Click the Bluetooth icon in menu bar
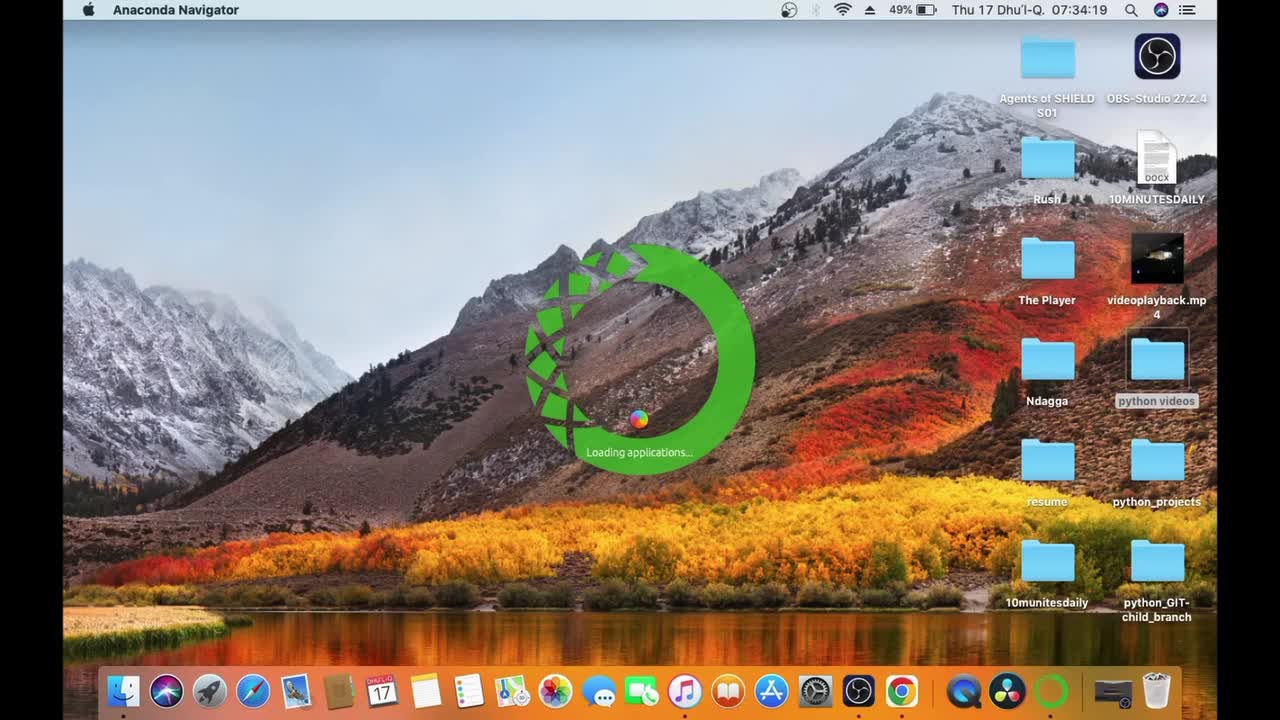The image size is (1280, 720). click(x=815, y=10)
